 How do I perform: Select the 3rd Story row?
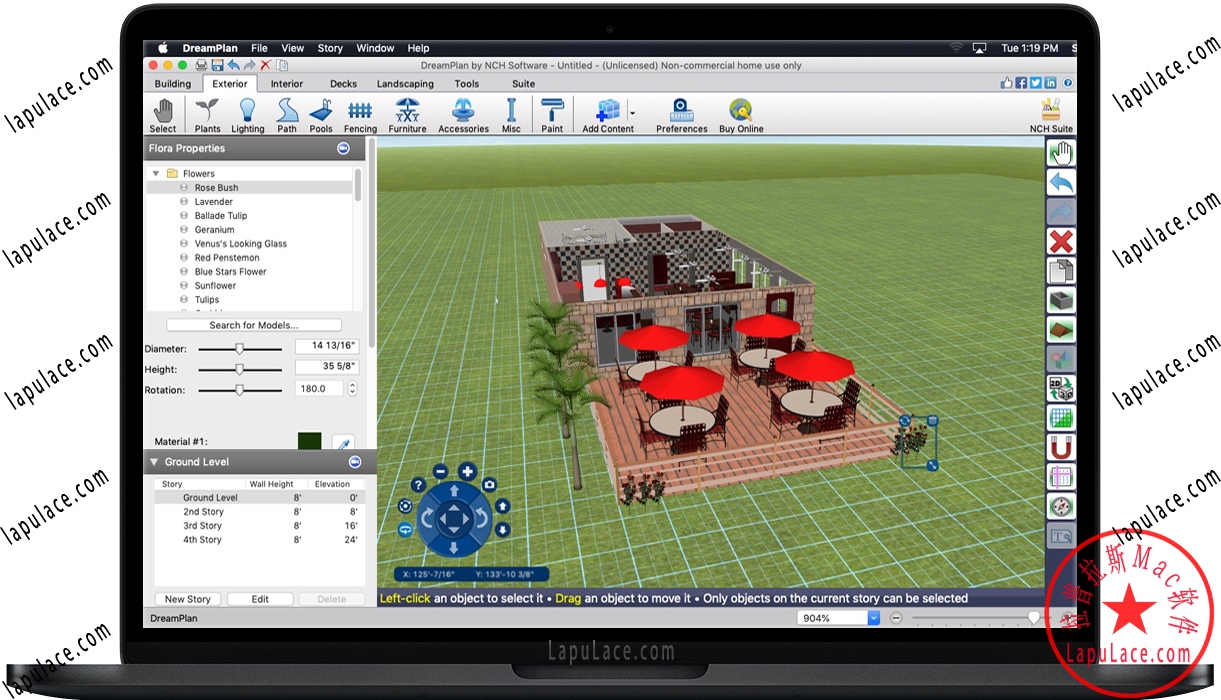(x=203, y=526)
